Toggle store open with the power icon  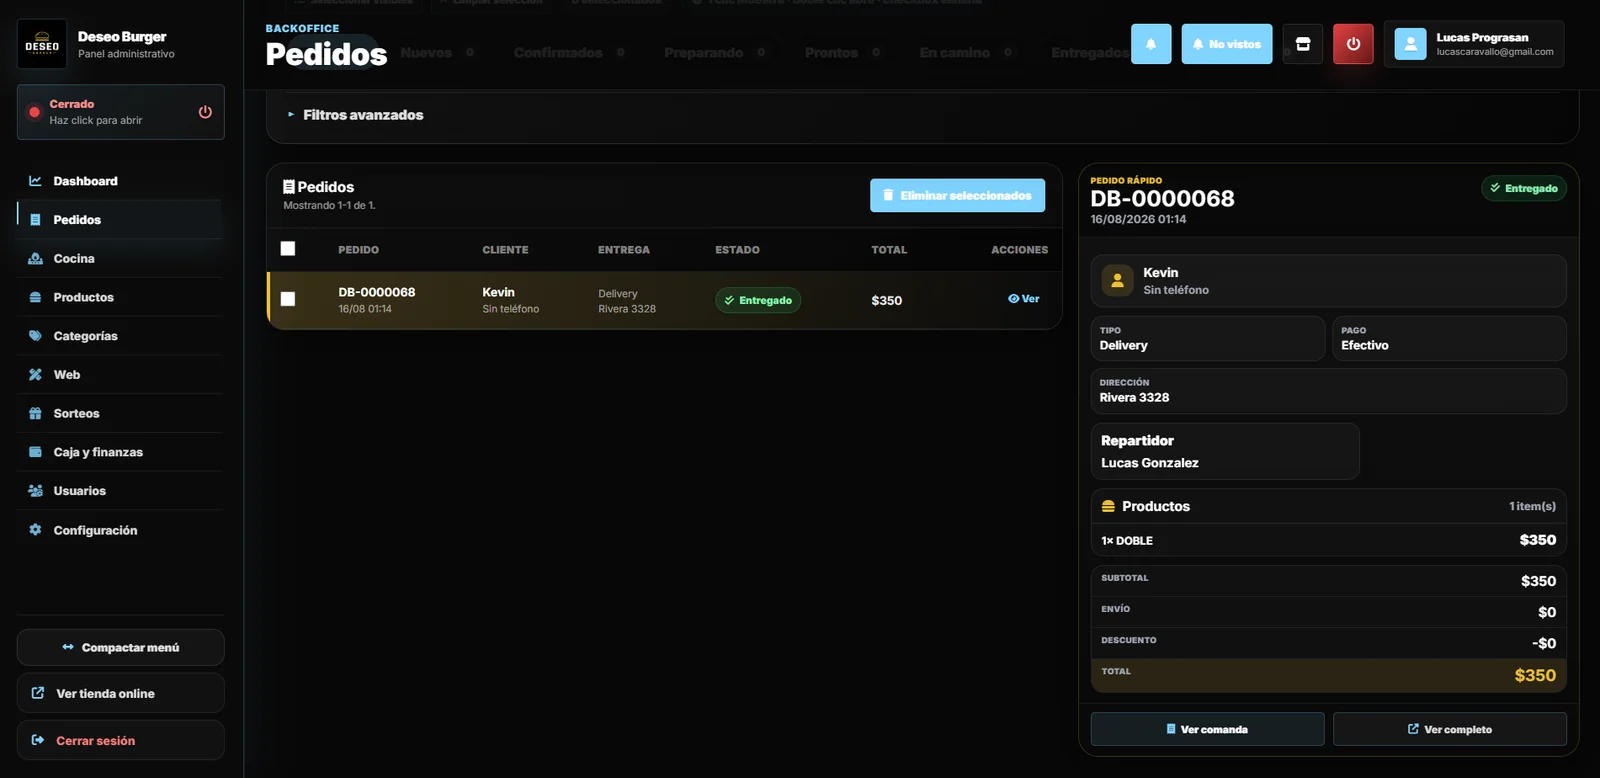[205, 112]
